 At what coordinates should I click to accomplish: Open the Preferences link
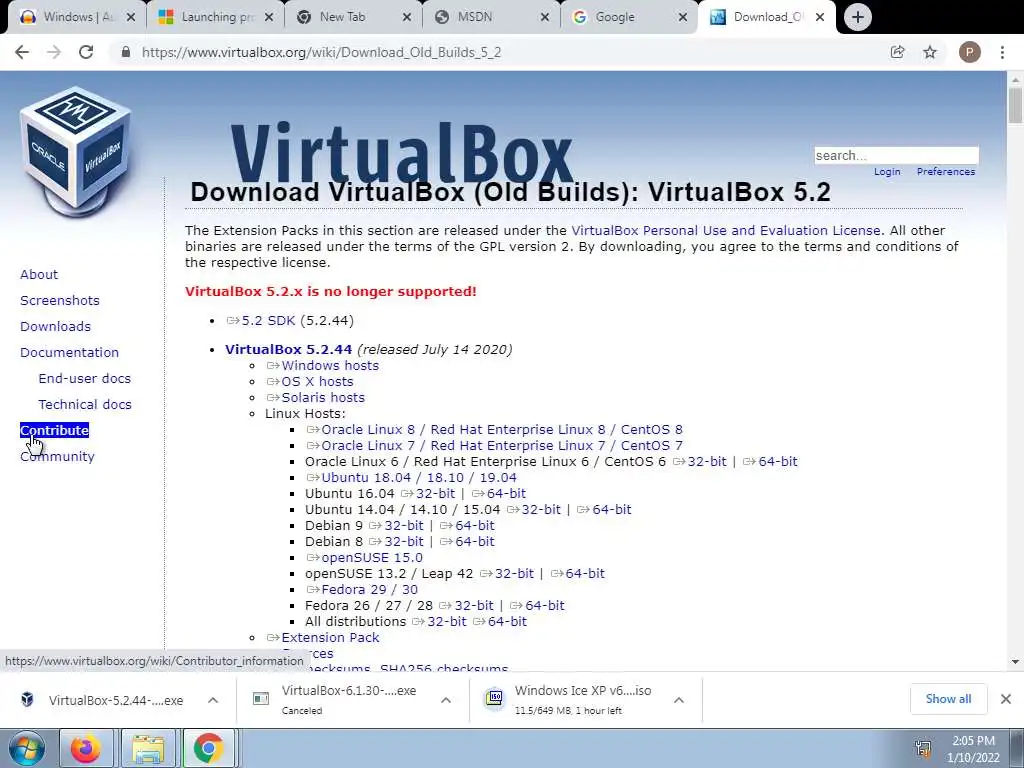[x=946, y=172]
